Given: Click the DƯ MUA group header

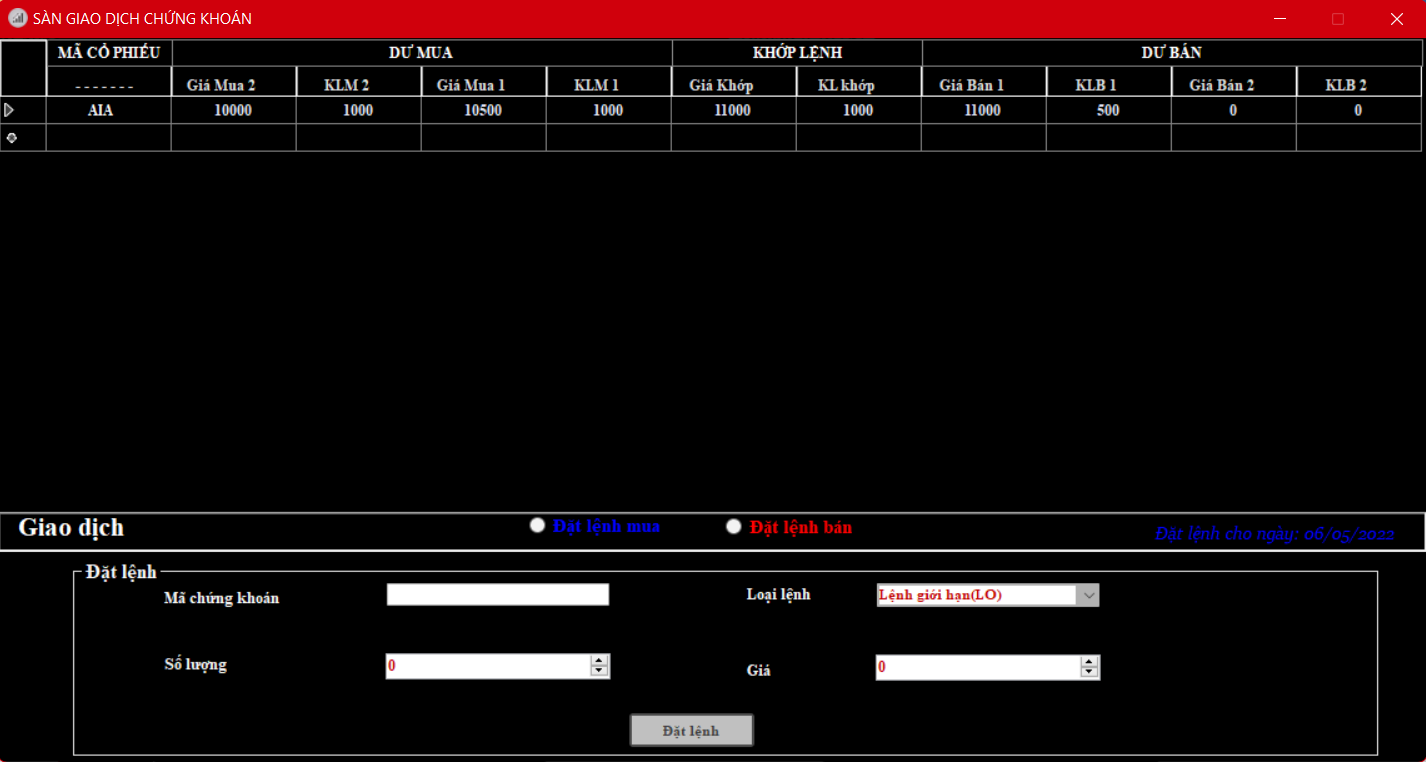Looking at the screenshot, I should 421,53.
